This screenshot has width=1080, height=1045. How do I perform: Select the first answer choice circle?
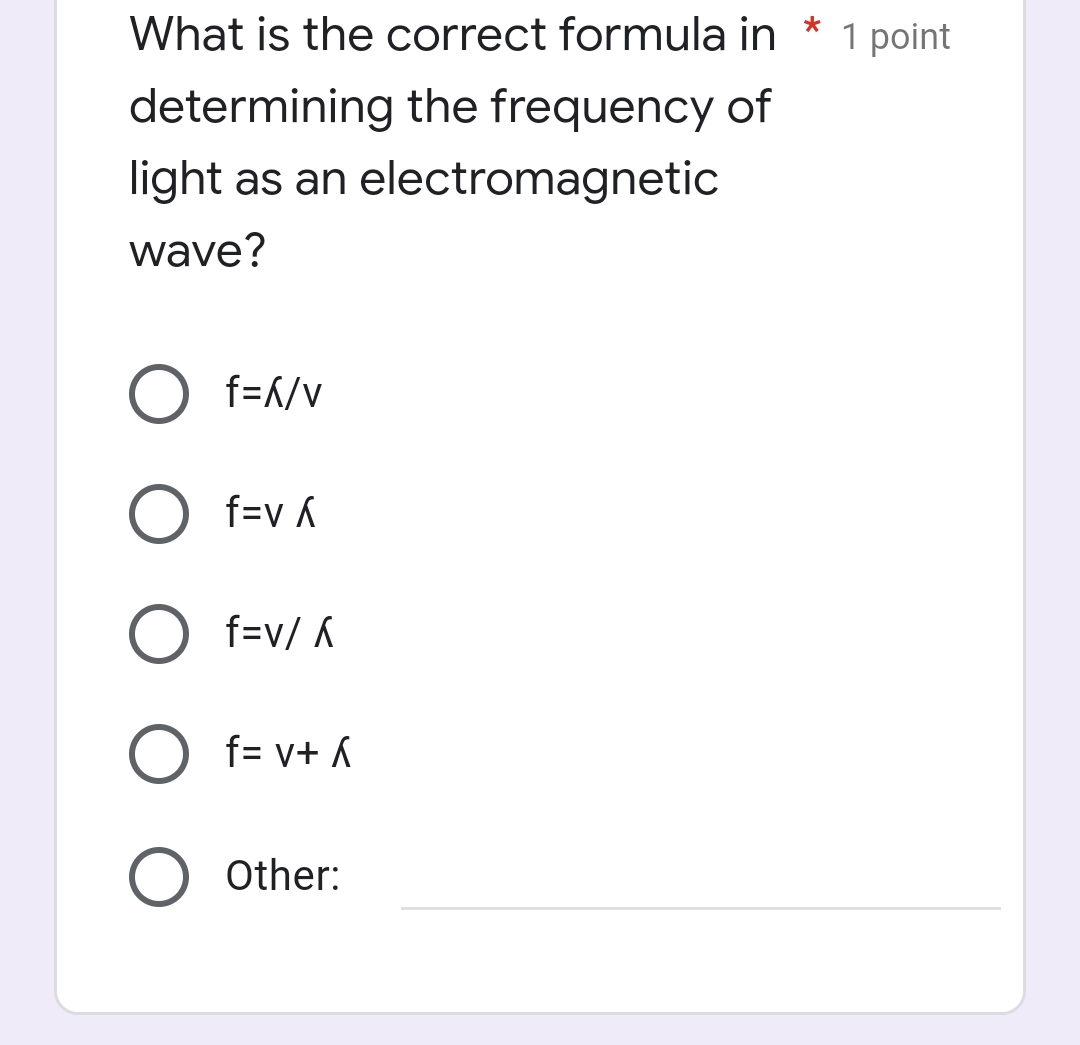pyautogui.click(x=158, y=393)
